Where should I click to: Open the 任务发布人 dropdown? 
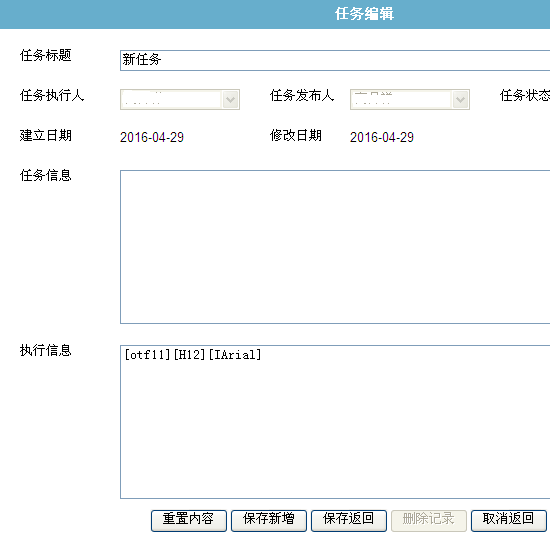pyautogui.click(x=410, y=100)
